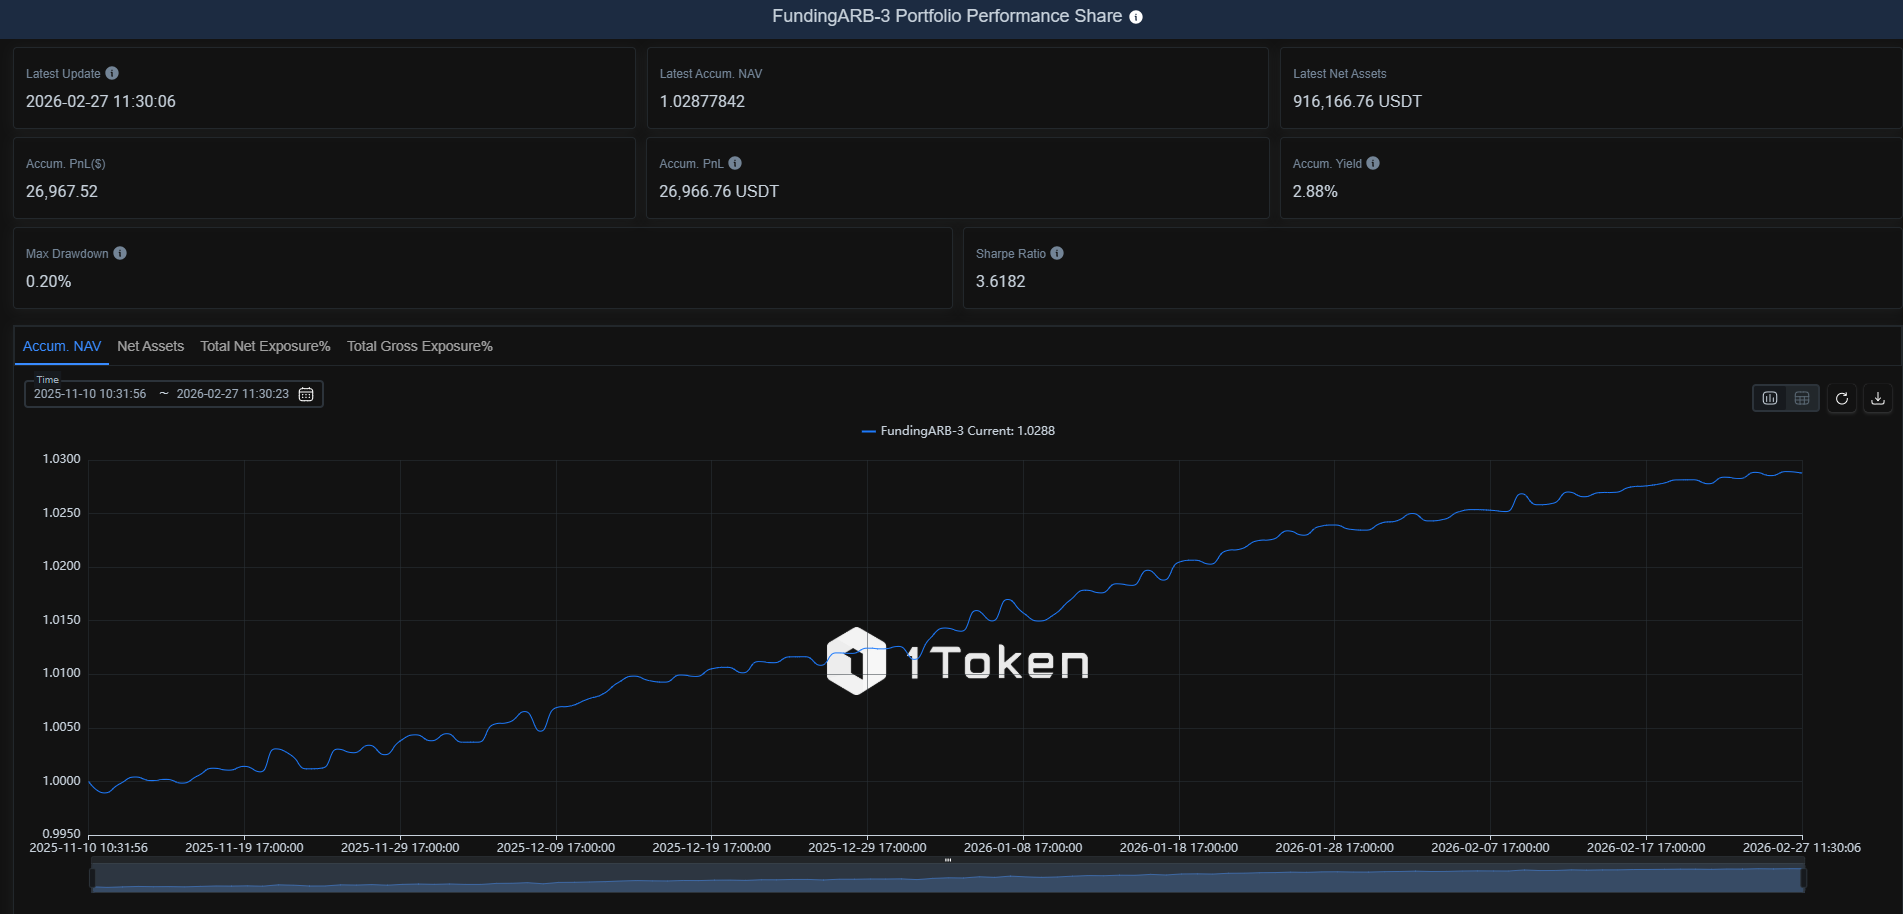Click x-axis label 2026-02-17 17:00:00
This screenshot has width=1903, height=914.
coord(1646,847)
